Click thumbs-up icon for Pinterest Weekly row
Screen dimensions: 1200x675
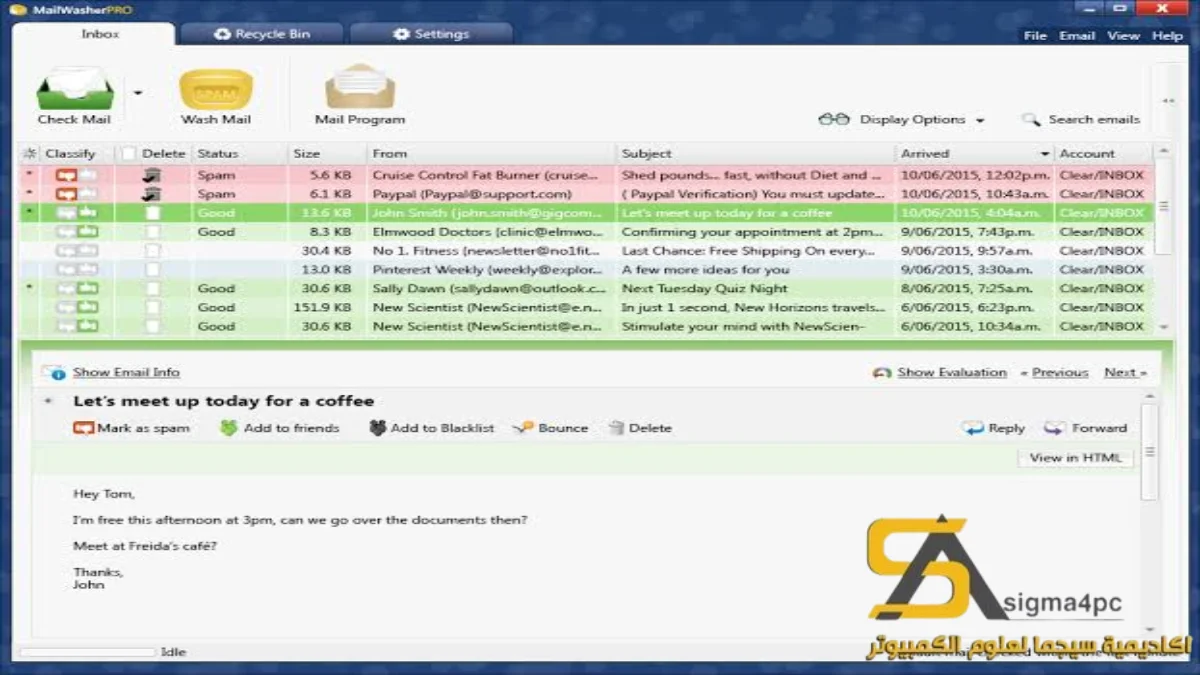point(88,270)
